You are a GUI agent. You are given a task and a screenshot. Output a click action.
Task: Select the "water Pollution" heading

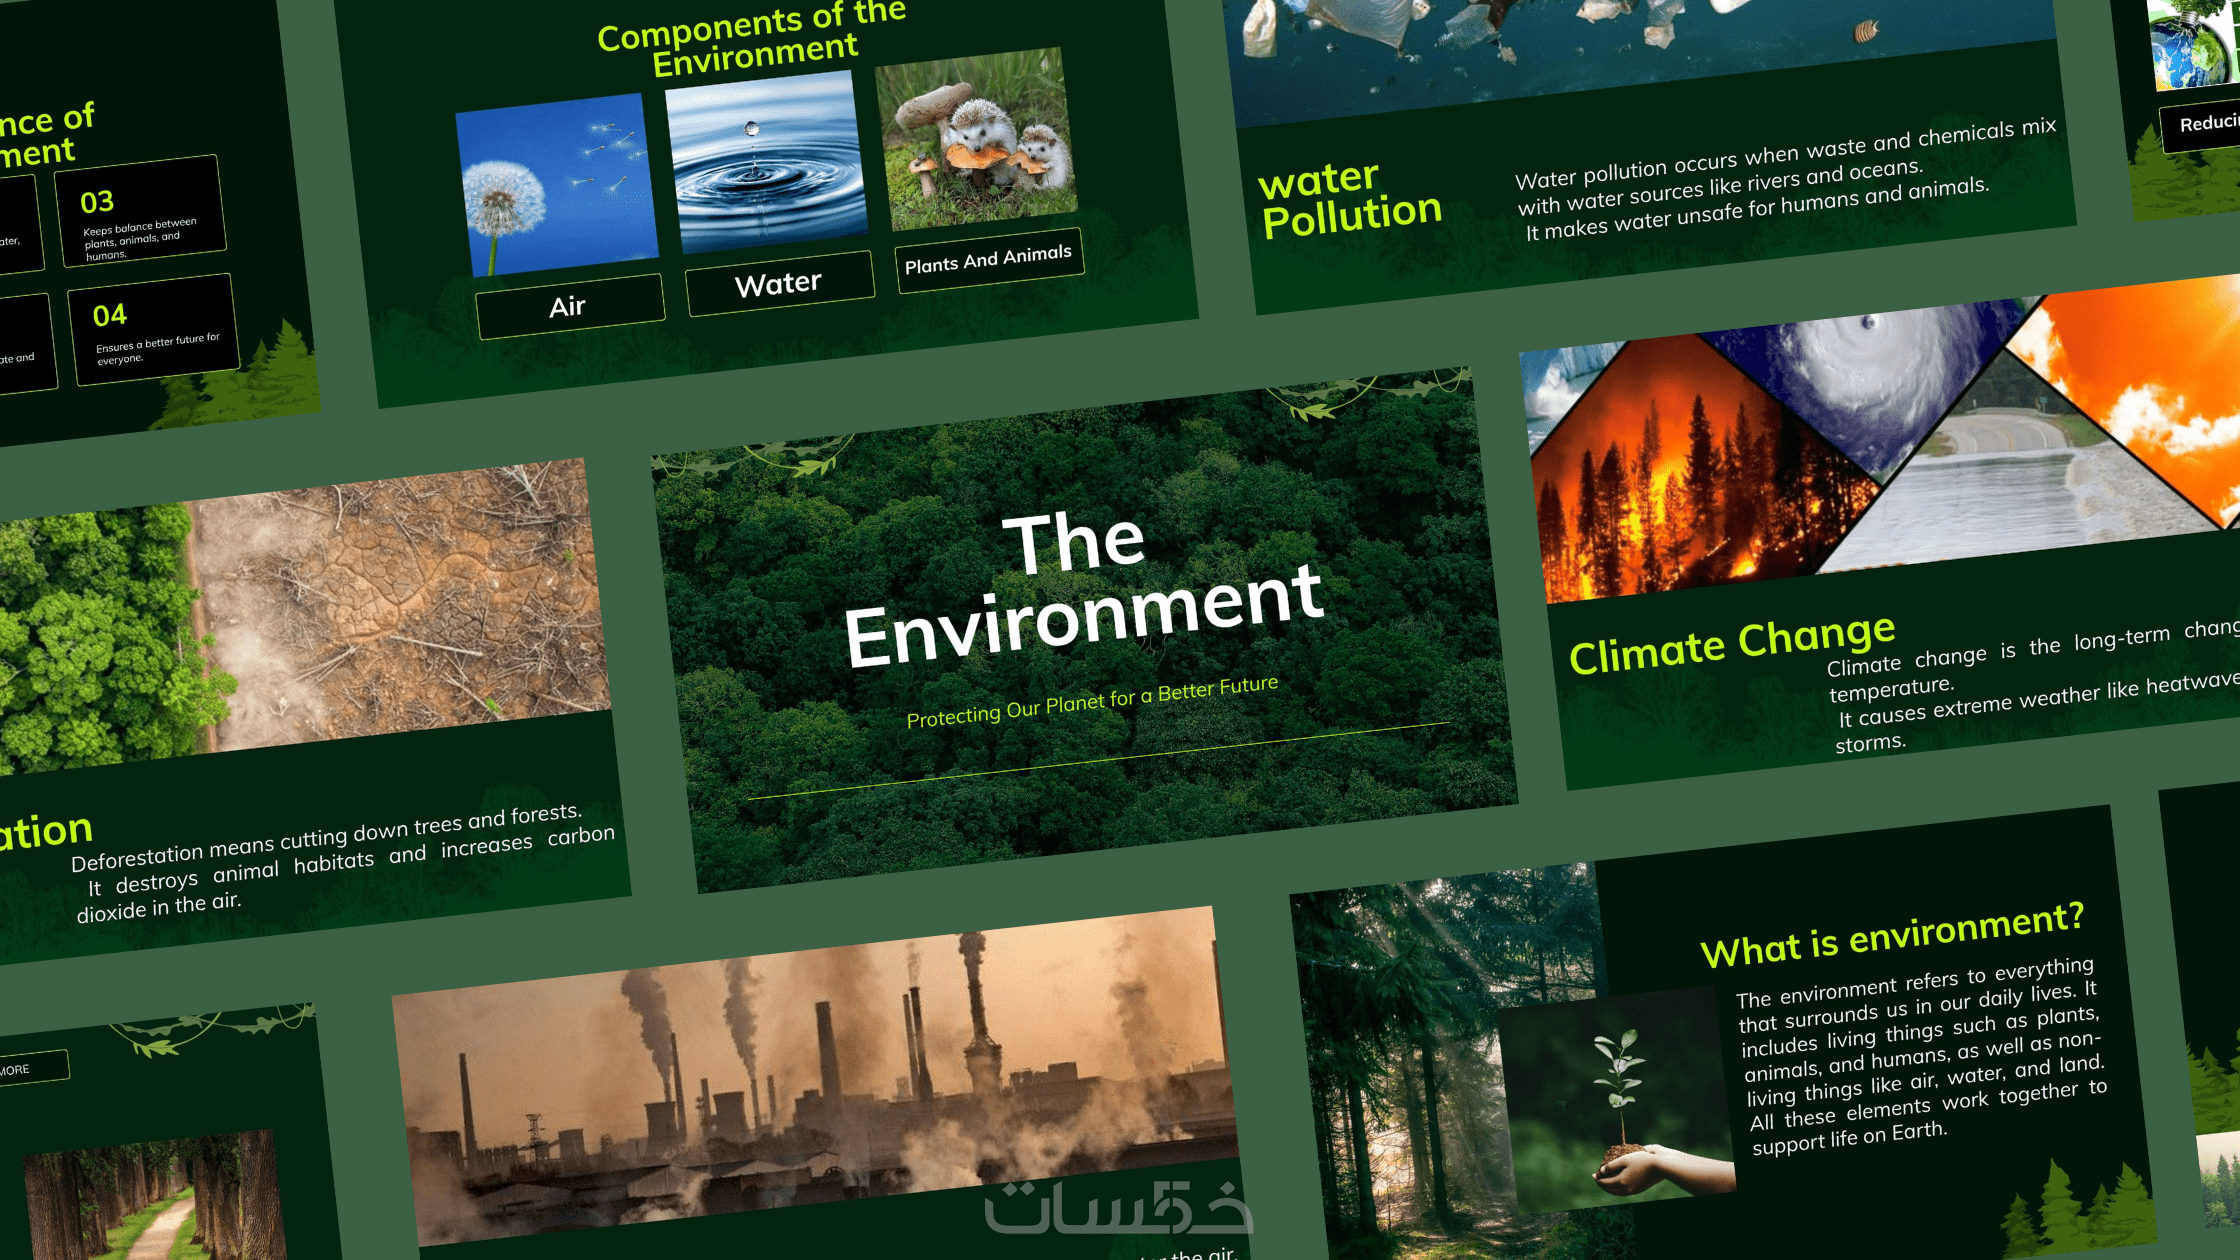tap(1349, 199)
